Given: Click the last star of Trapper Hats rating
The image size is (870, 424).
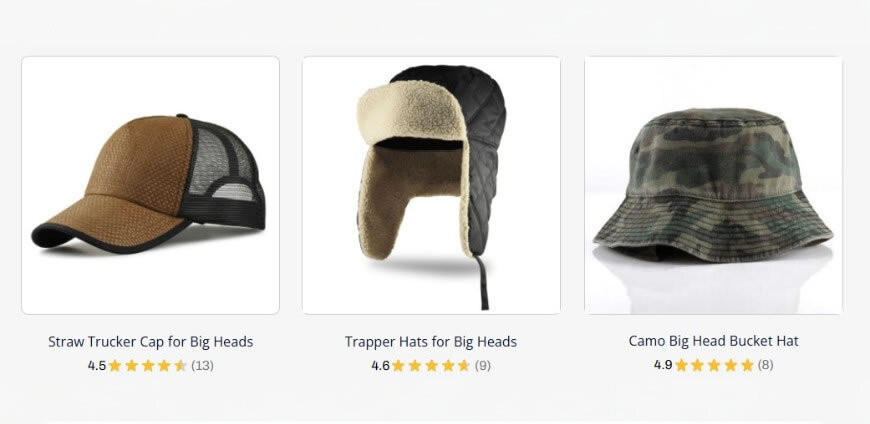Looking at the screenshot, I should point(464,365).
